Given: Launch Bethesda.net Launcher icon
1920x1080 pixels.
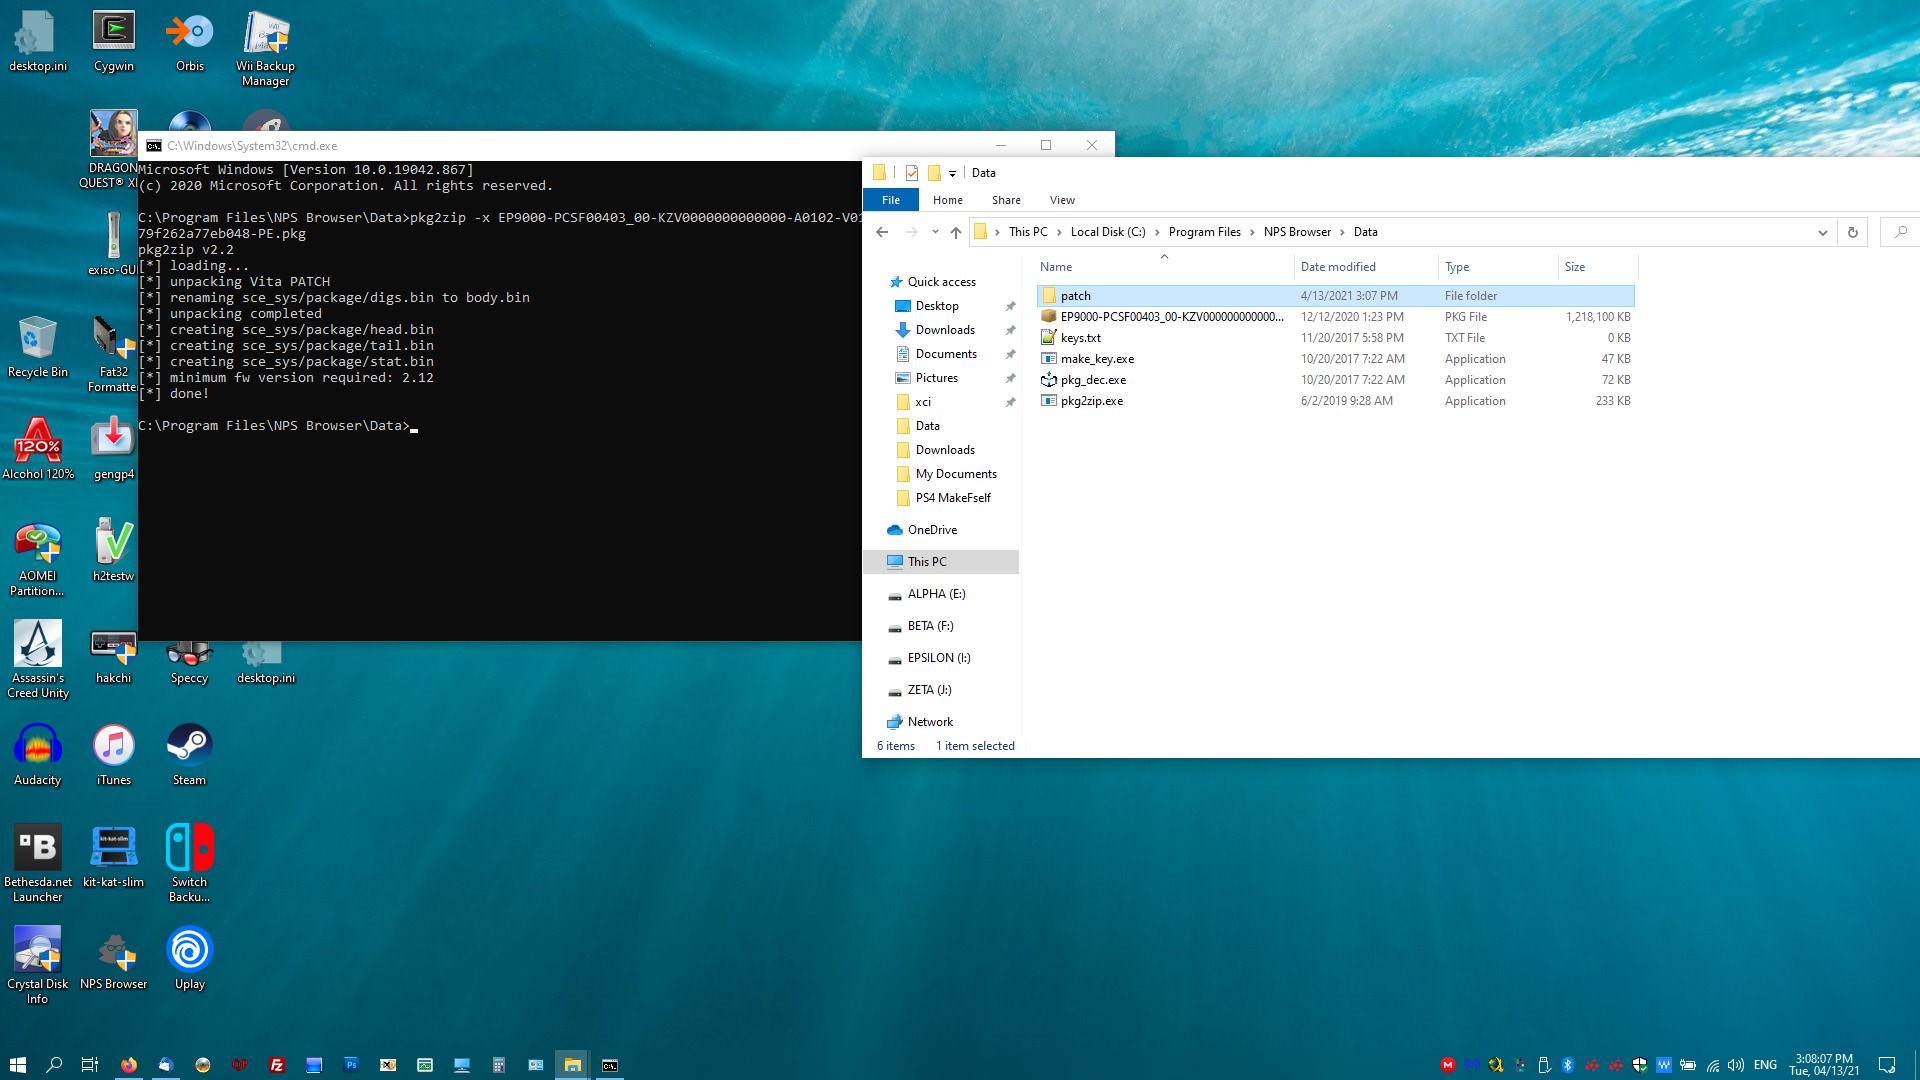Looking at the screenshot, I should tap(38, 865).
